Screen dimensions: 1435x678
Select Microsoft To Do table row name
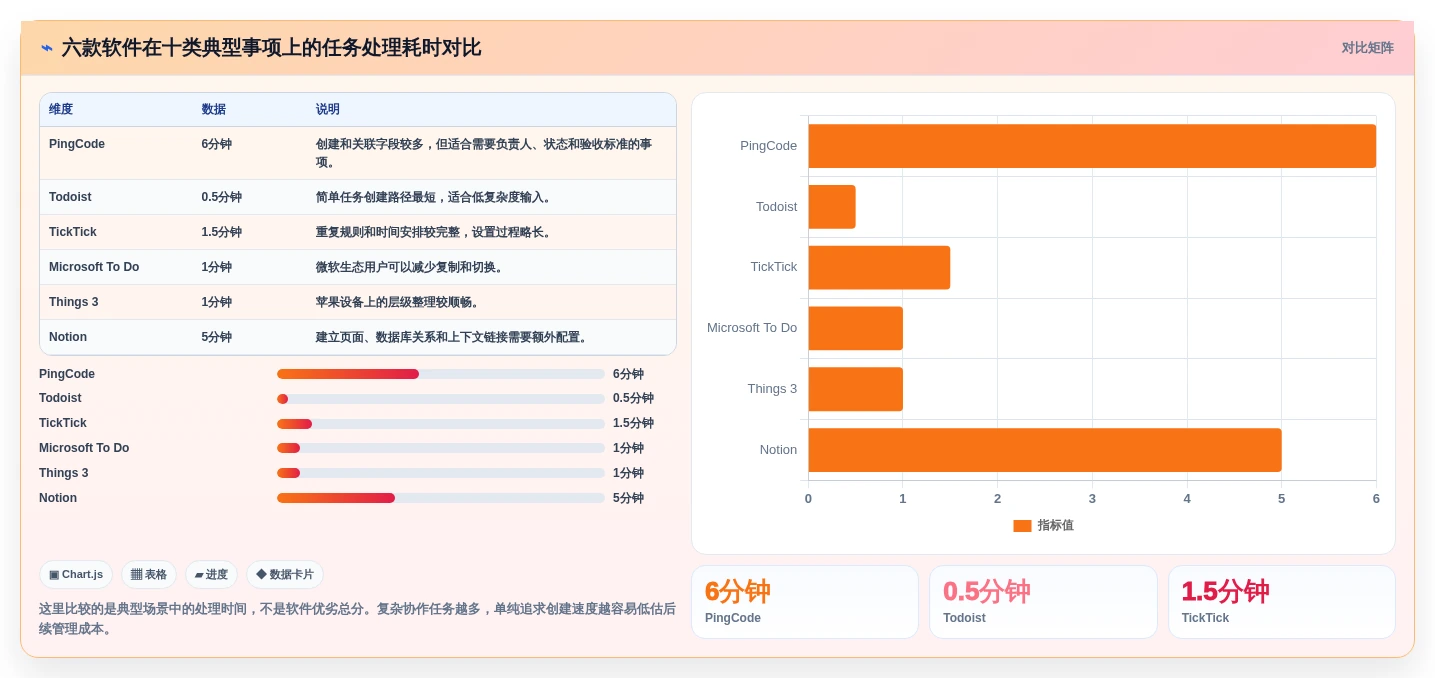point(94,267)
